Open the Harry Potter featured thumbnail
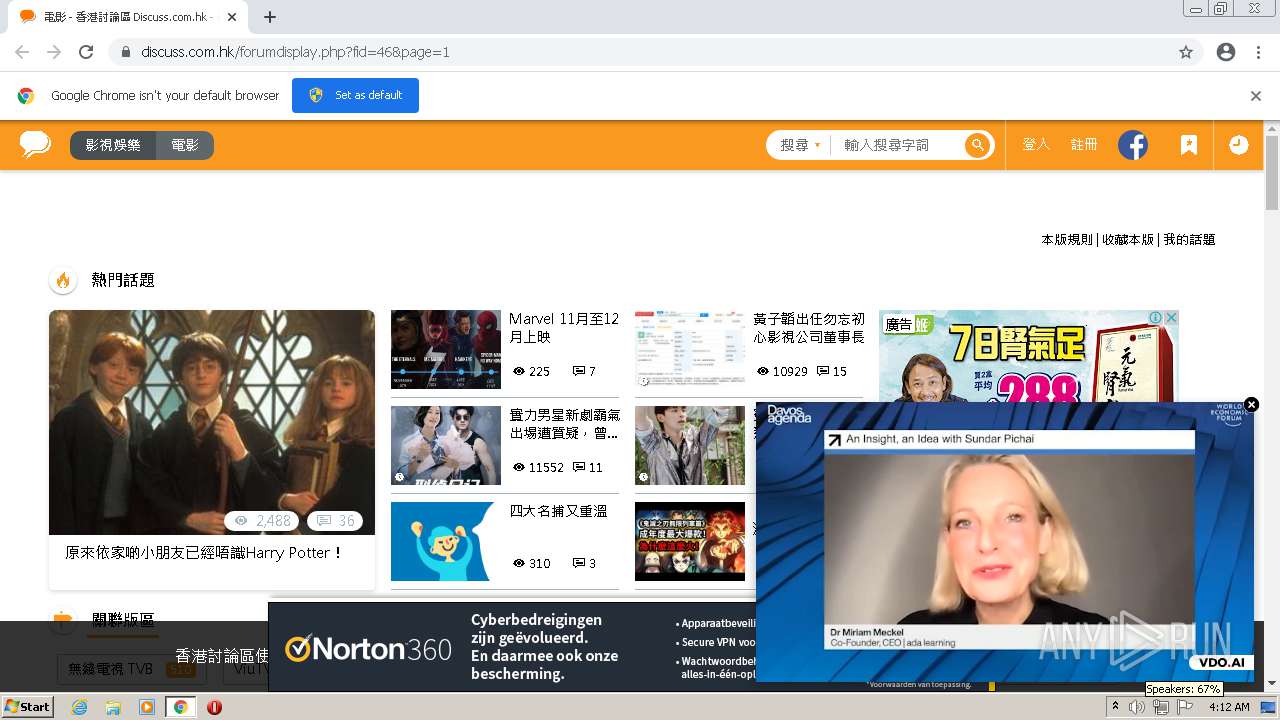 coord(212,422)
